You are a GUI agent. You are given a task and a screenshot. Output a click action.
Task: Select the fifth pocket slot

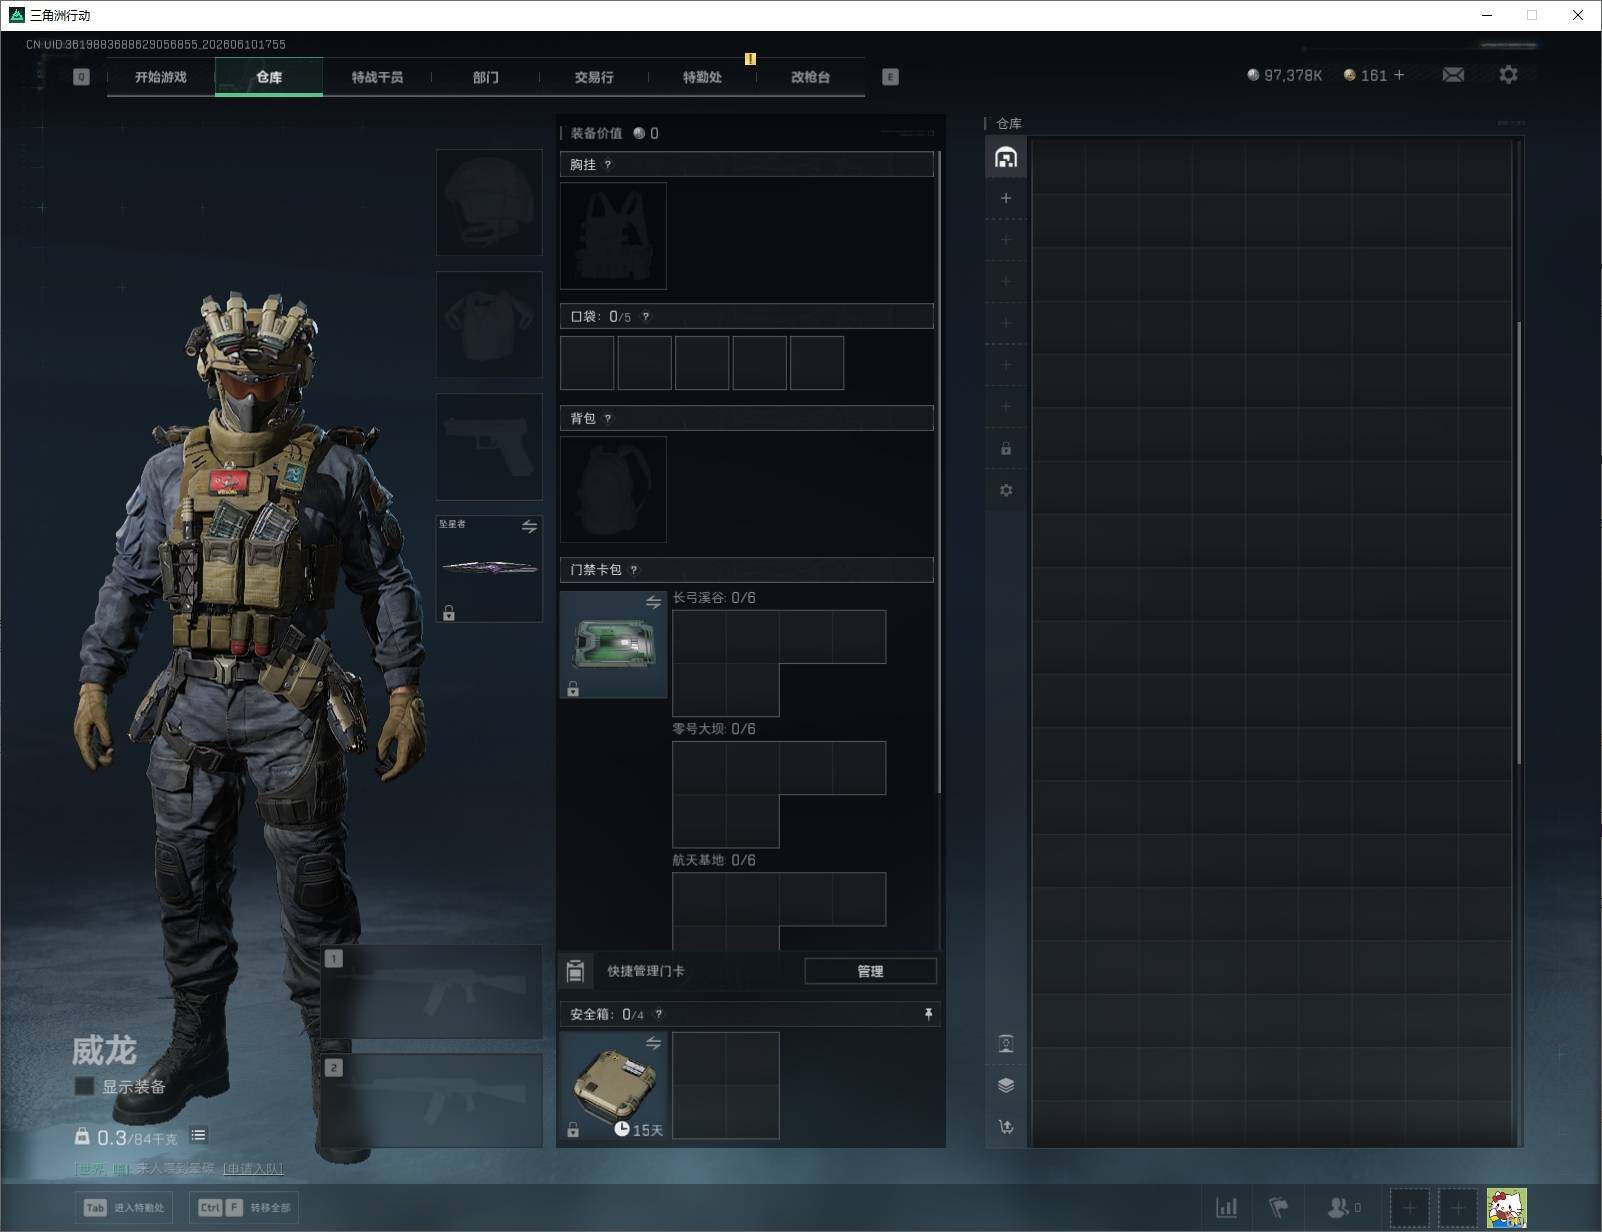(x=817, y=363)
